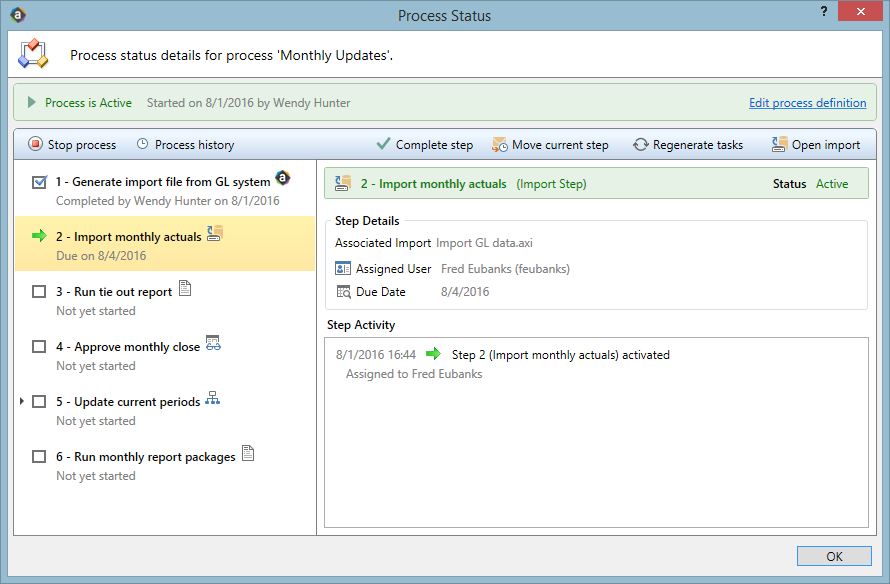Click the Move current step icon
The width and height of the screenshot is (890, 584).
click(499, 145)
